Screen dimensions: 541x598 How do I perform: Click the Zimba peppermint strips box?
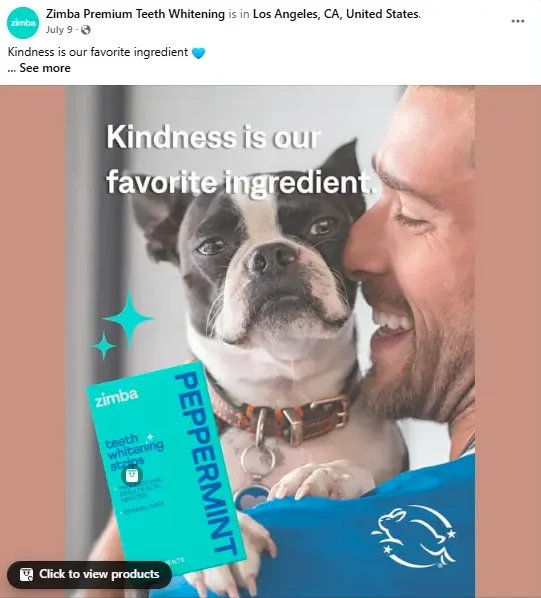166,467
